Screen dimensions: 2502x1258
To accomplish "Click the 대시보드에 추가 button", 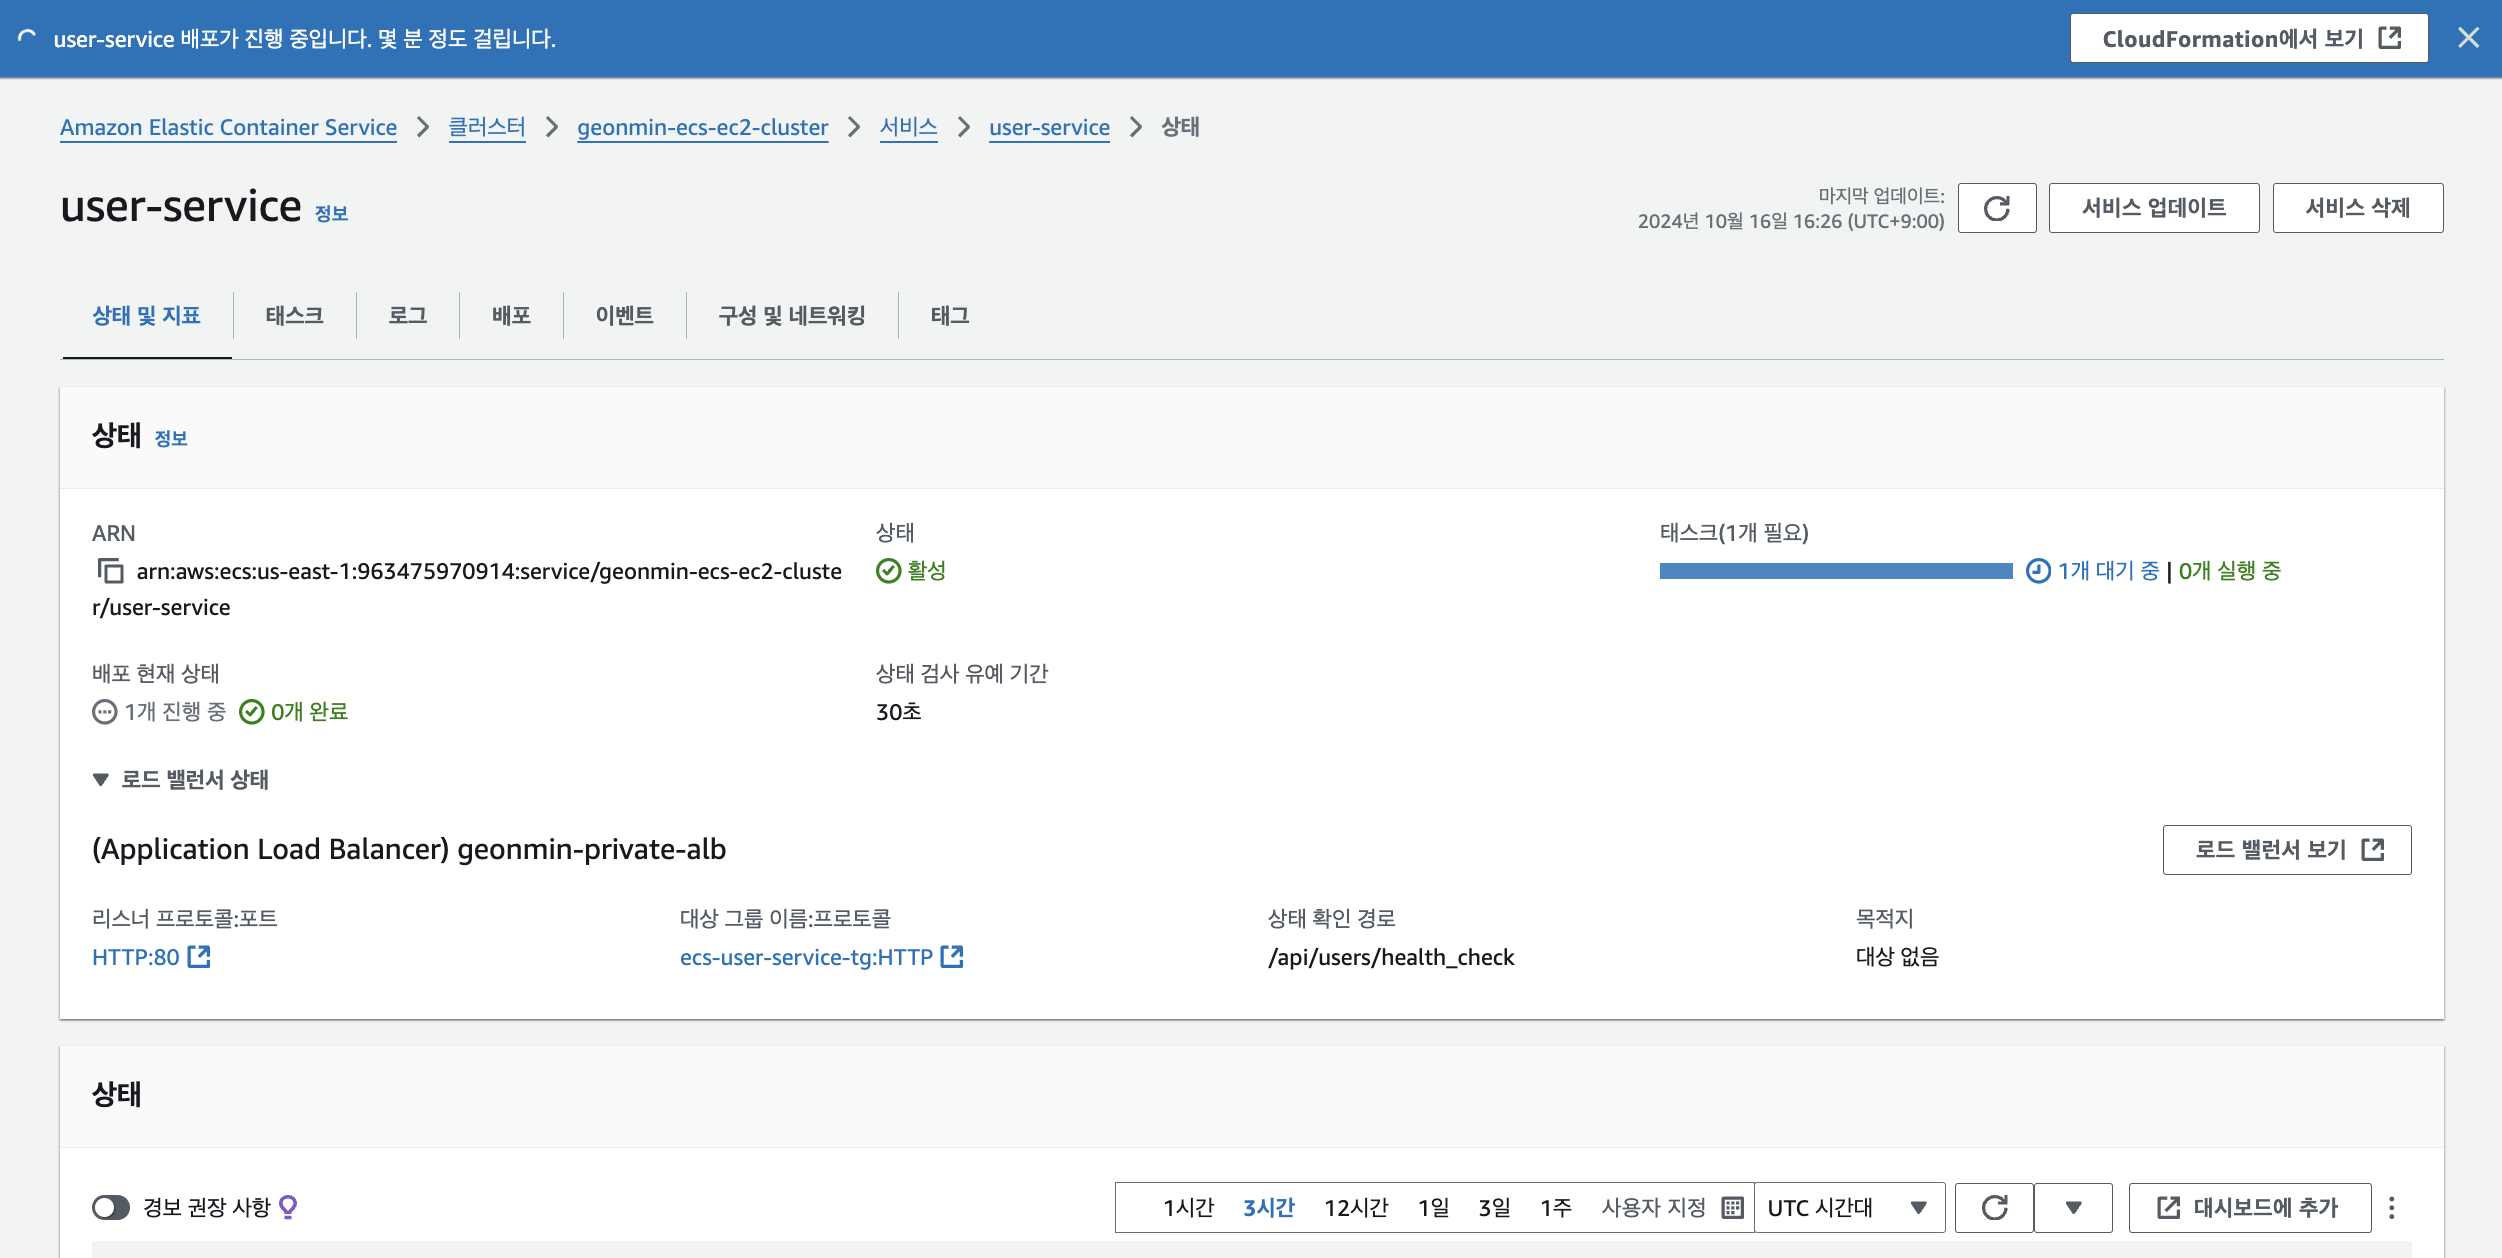I will click(2250, 1208).
